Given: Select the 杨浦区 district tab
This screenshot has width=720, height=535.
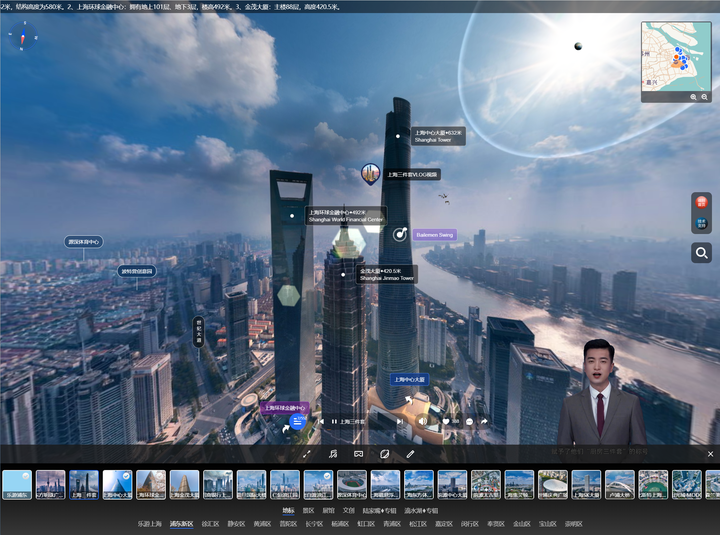Looking at the screenshot, I should click(x=340, y=524).
